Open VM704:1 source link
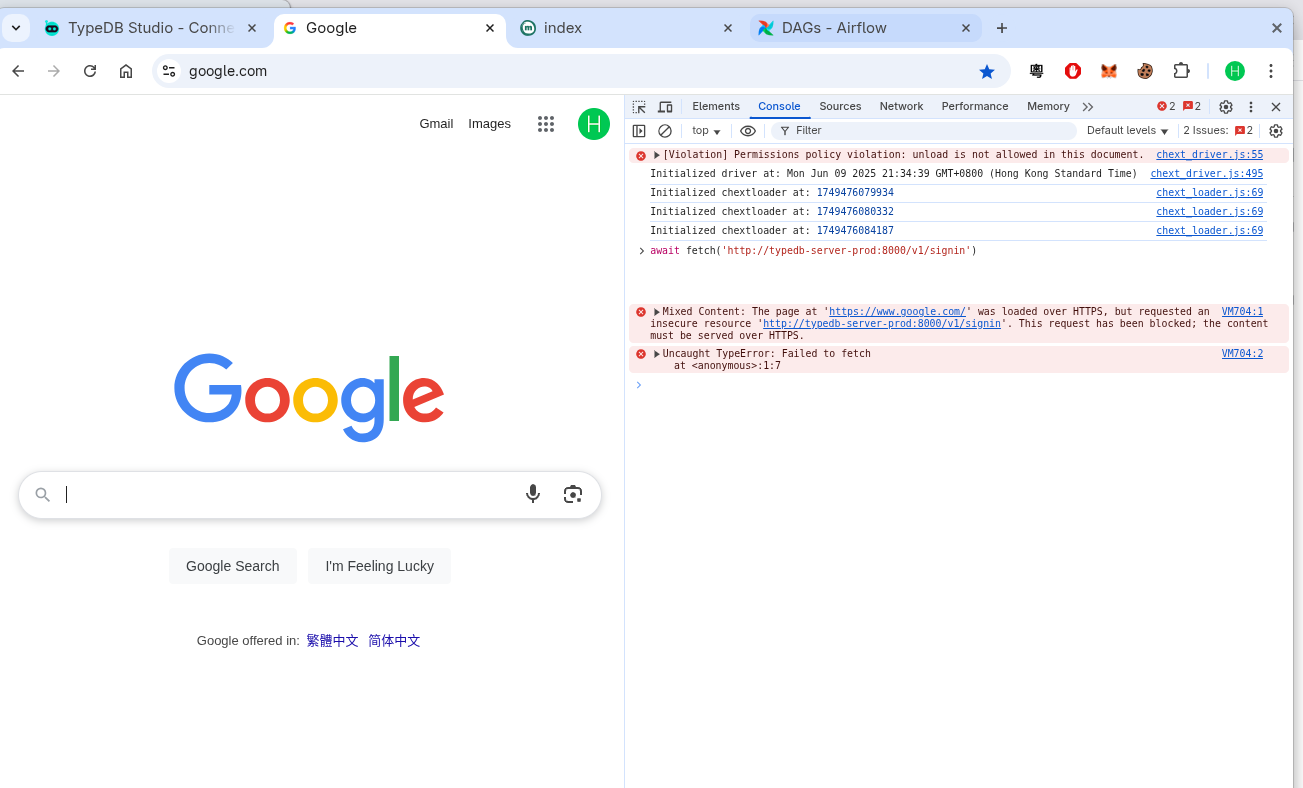The width and height of the screenshot is (1303, 788). tap(1242, 312)
